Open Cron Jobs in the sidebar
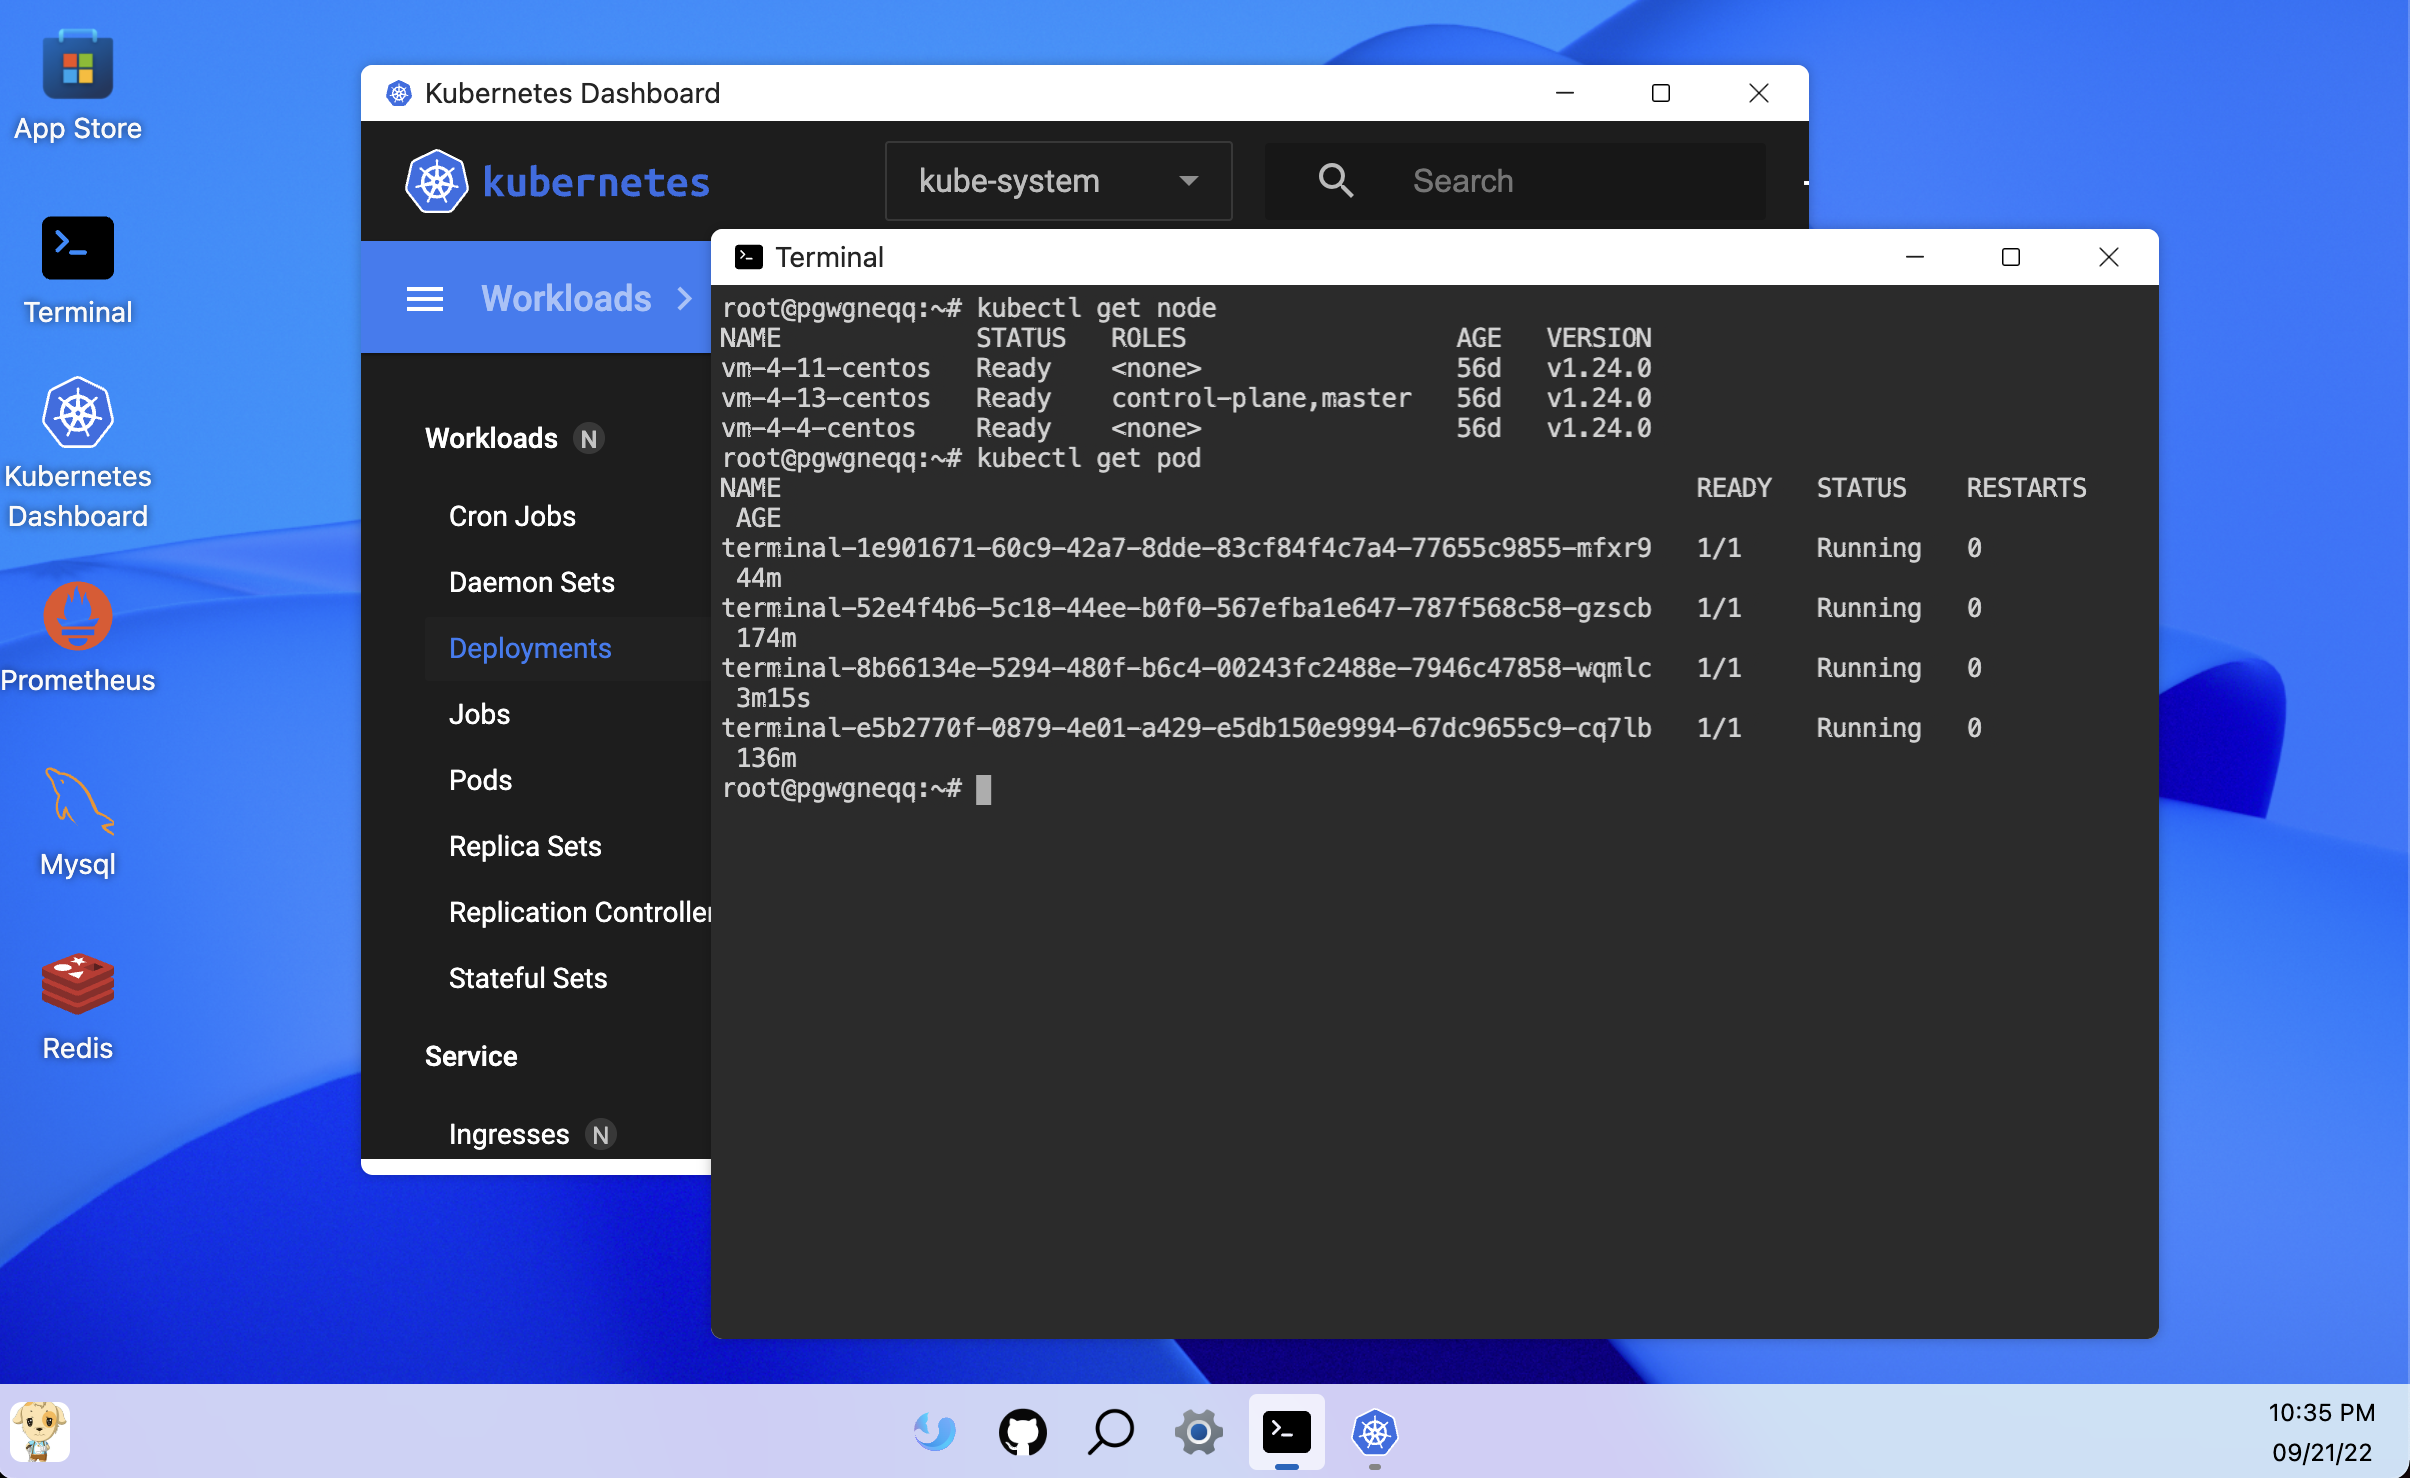 [512, 516]
